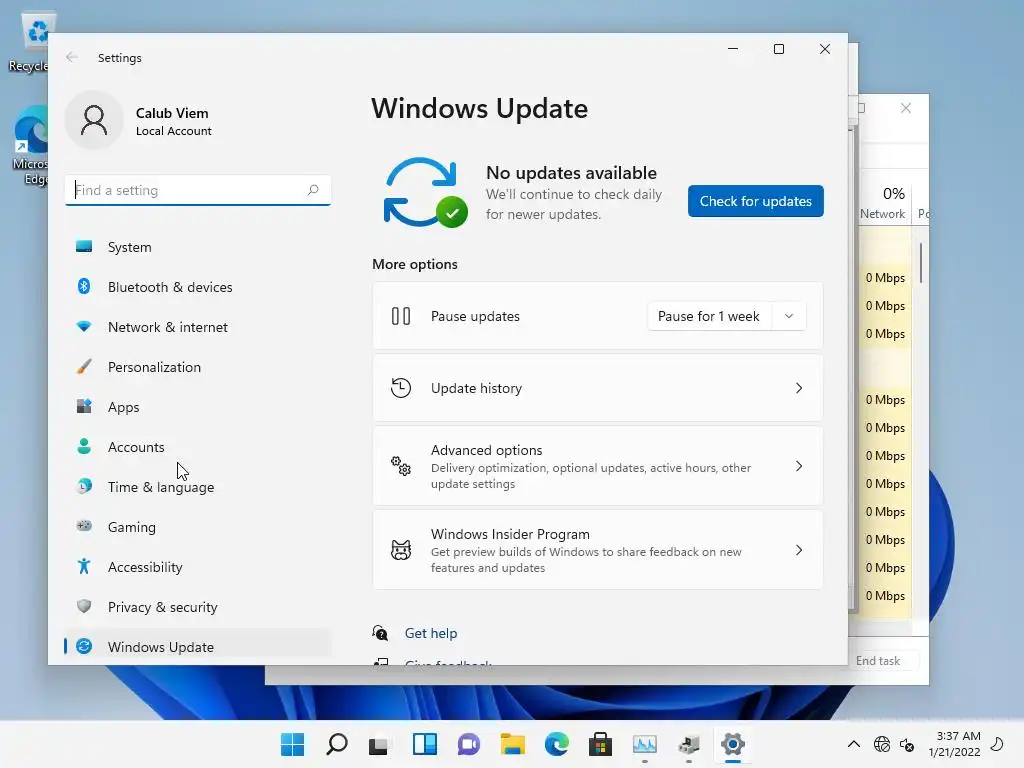
Task: Open taskbar Search
Action: (337, 744)
